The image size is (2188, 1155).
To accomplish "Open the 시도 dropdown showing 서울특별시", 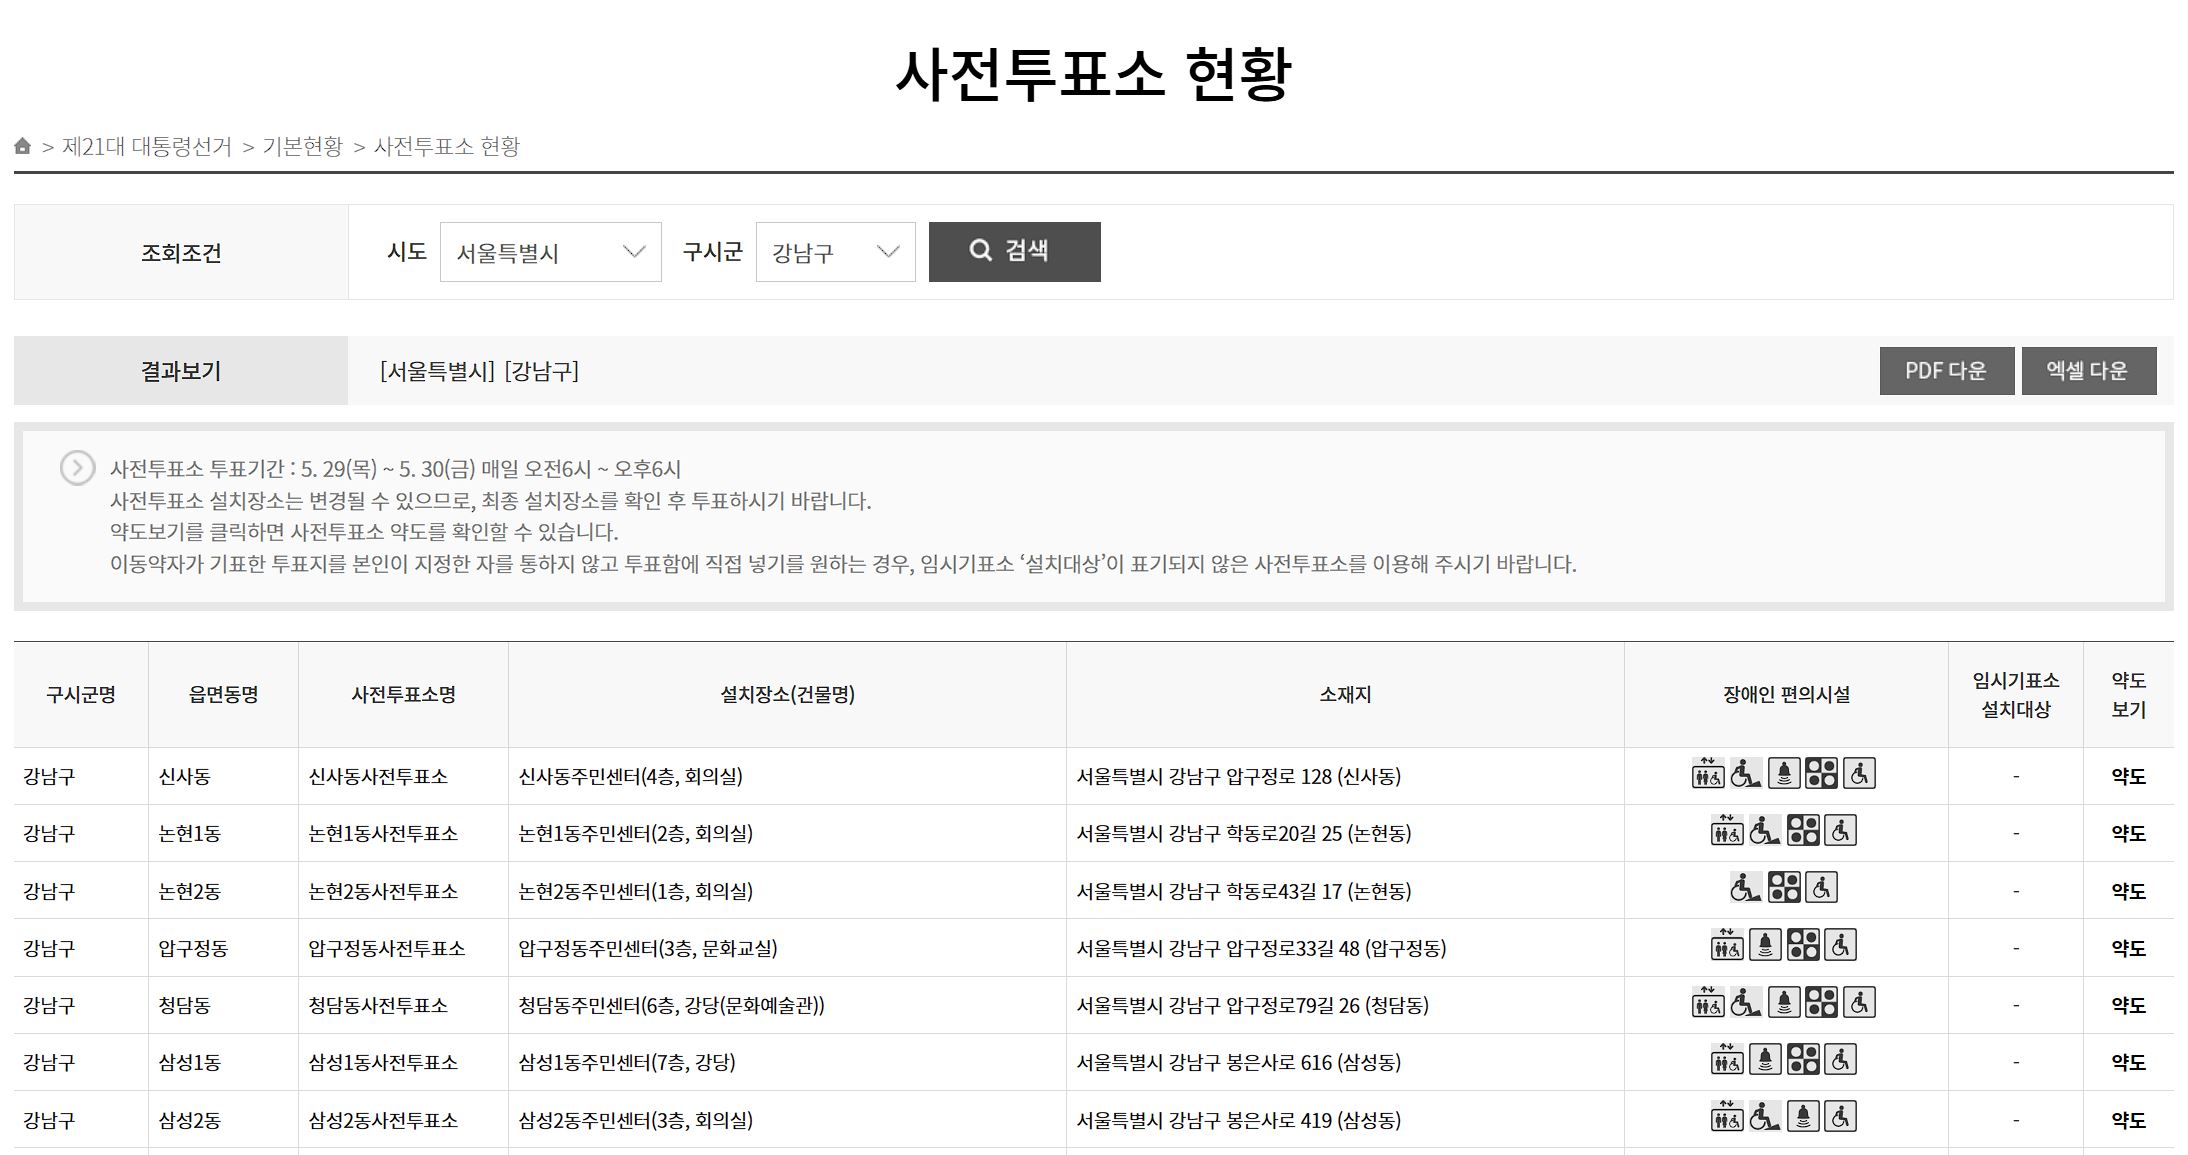I will click(x=550, y=252).
